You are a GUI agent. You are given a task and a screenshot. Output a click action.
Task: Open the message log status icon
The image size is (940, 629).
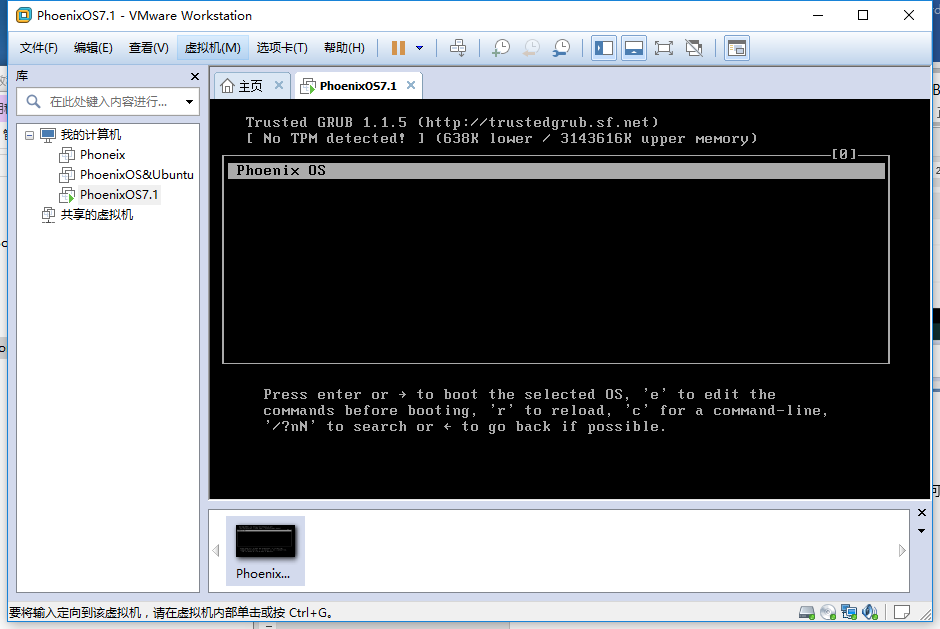click(x=902, y=612)
